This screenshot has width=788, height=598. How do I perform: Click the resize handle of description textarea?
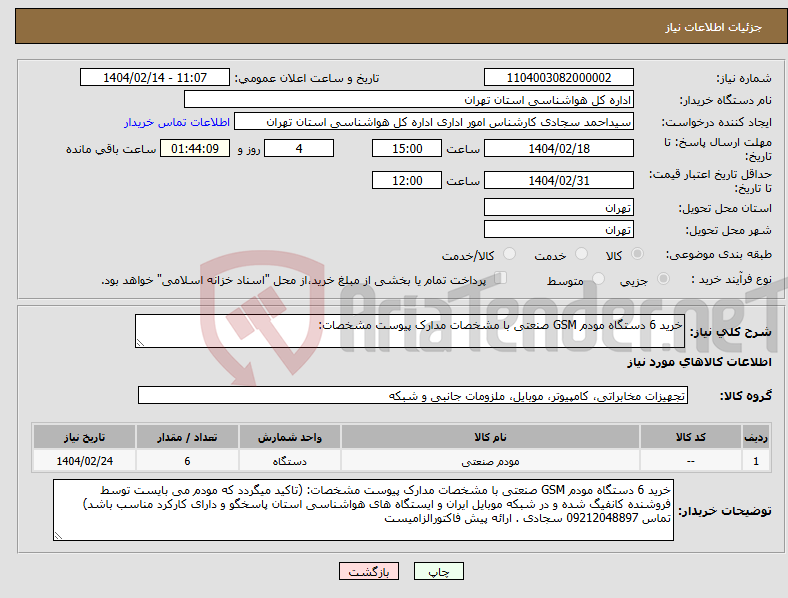[140, 343]
